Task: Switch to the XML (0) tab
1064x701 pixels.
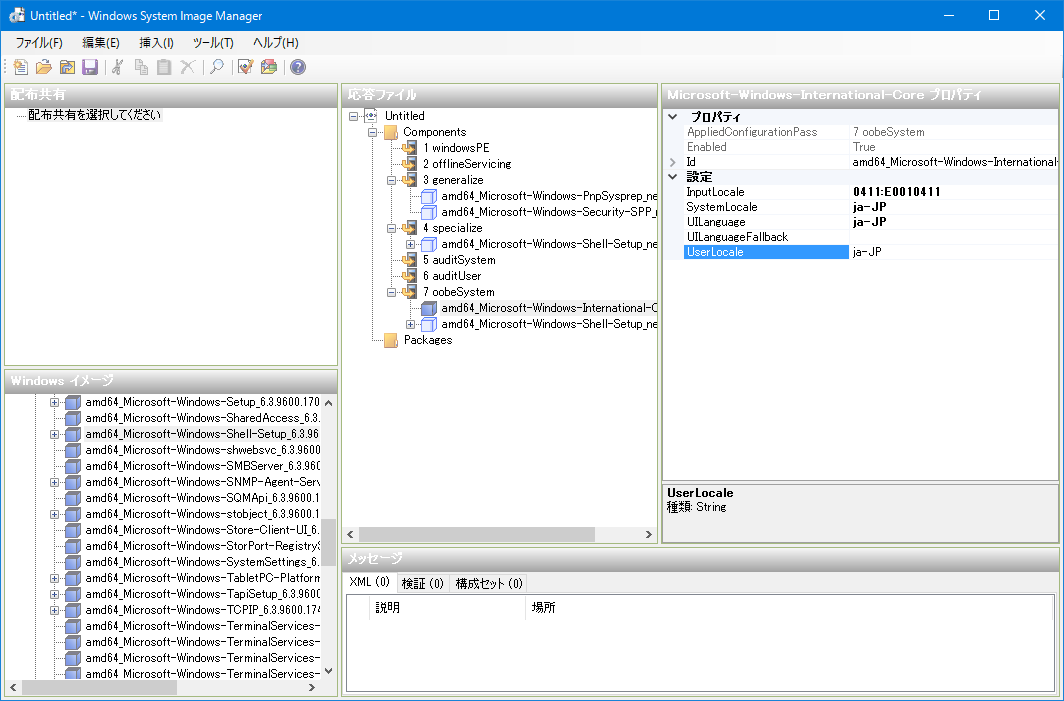Action: (370, 582)
